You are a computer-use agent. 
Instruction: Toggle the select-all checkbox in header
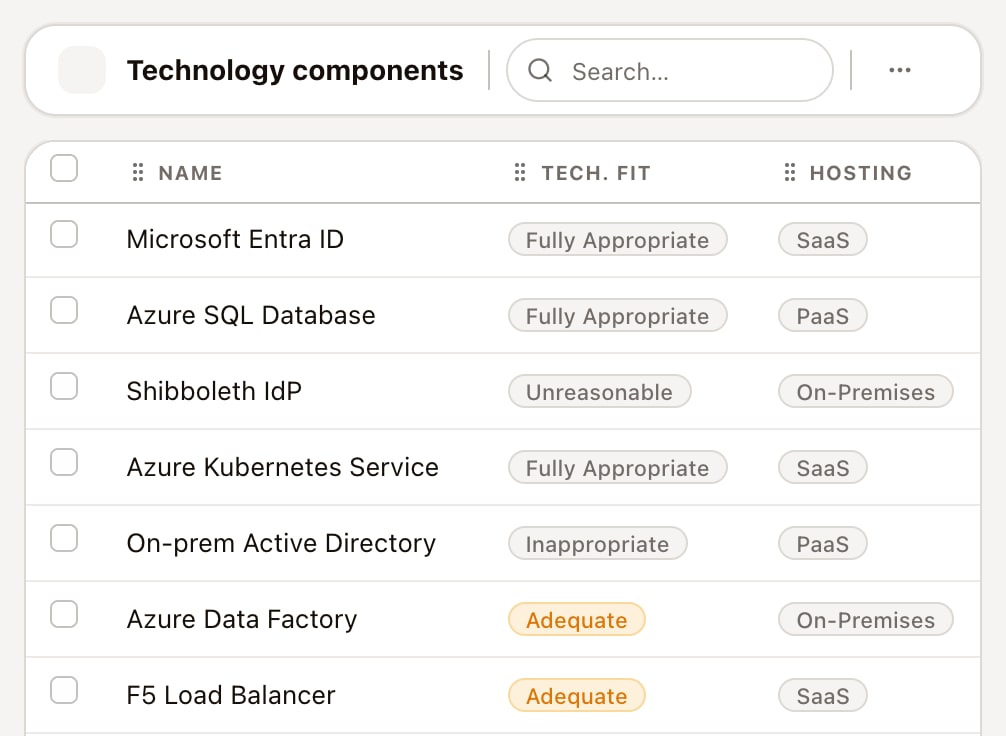(64, 168)
